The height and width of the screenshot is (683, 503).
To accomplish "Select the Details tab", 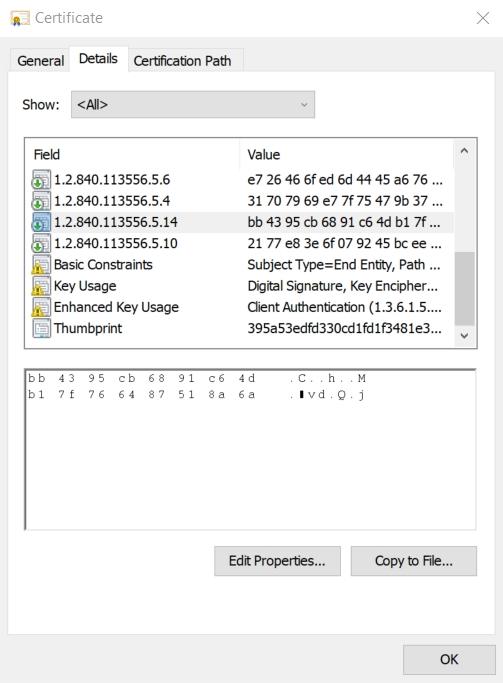I will [x=98, y=59].
